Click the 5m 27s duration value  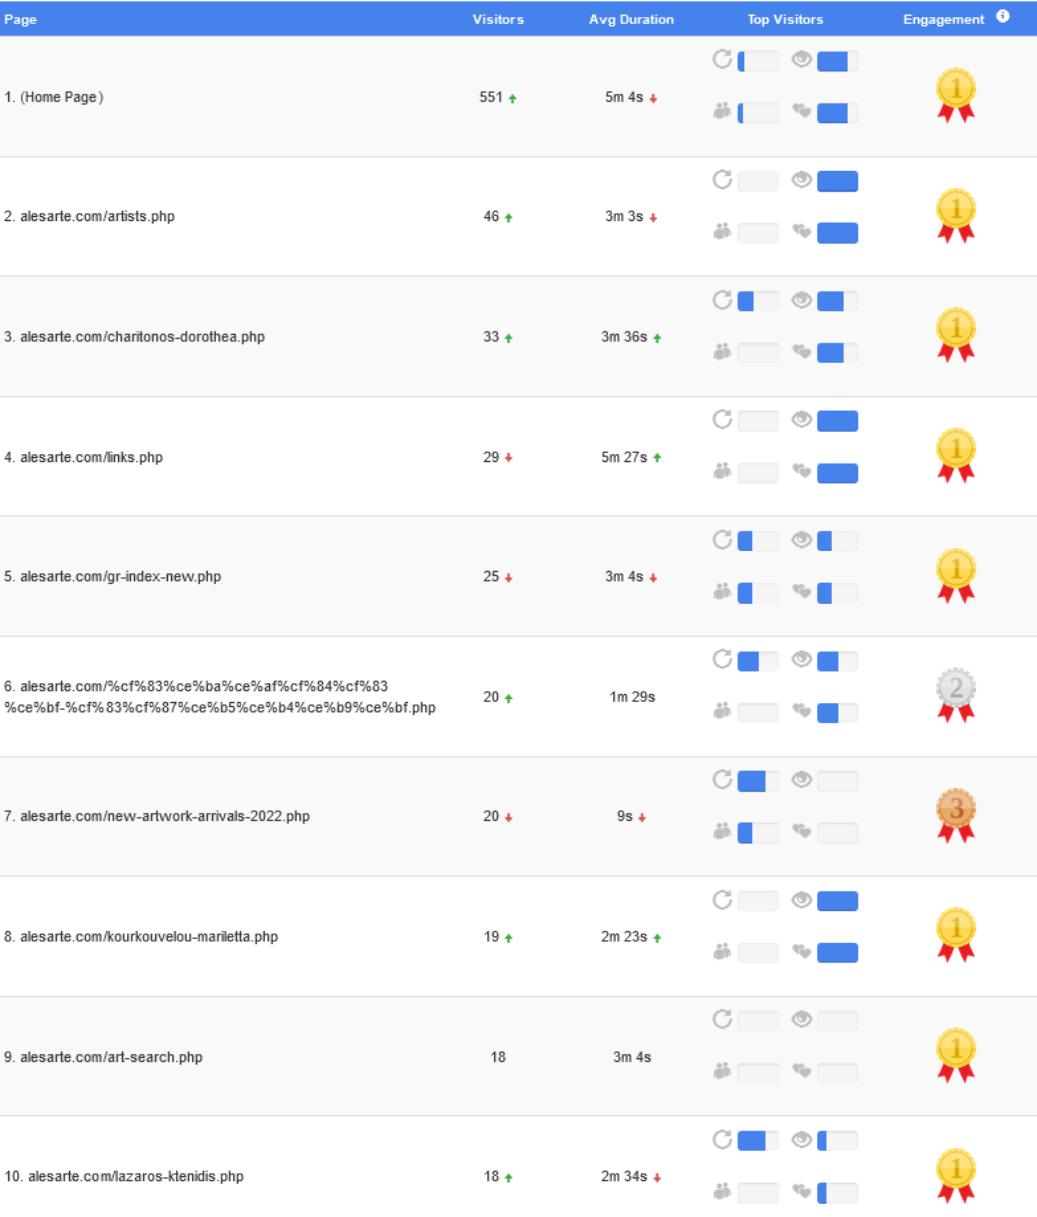point(624,458)
